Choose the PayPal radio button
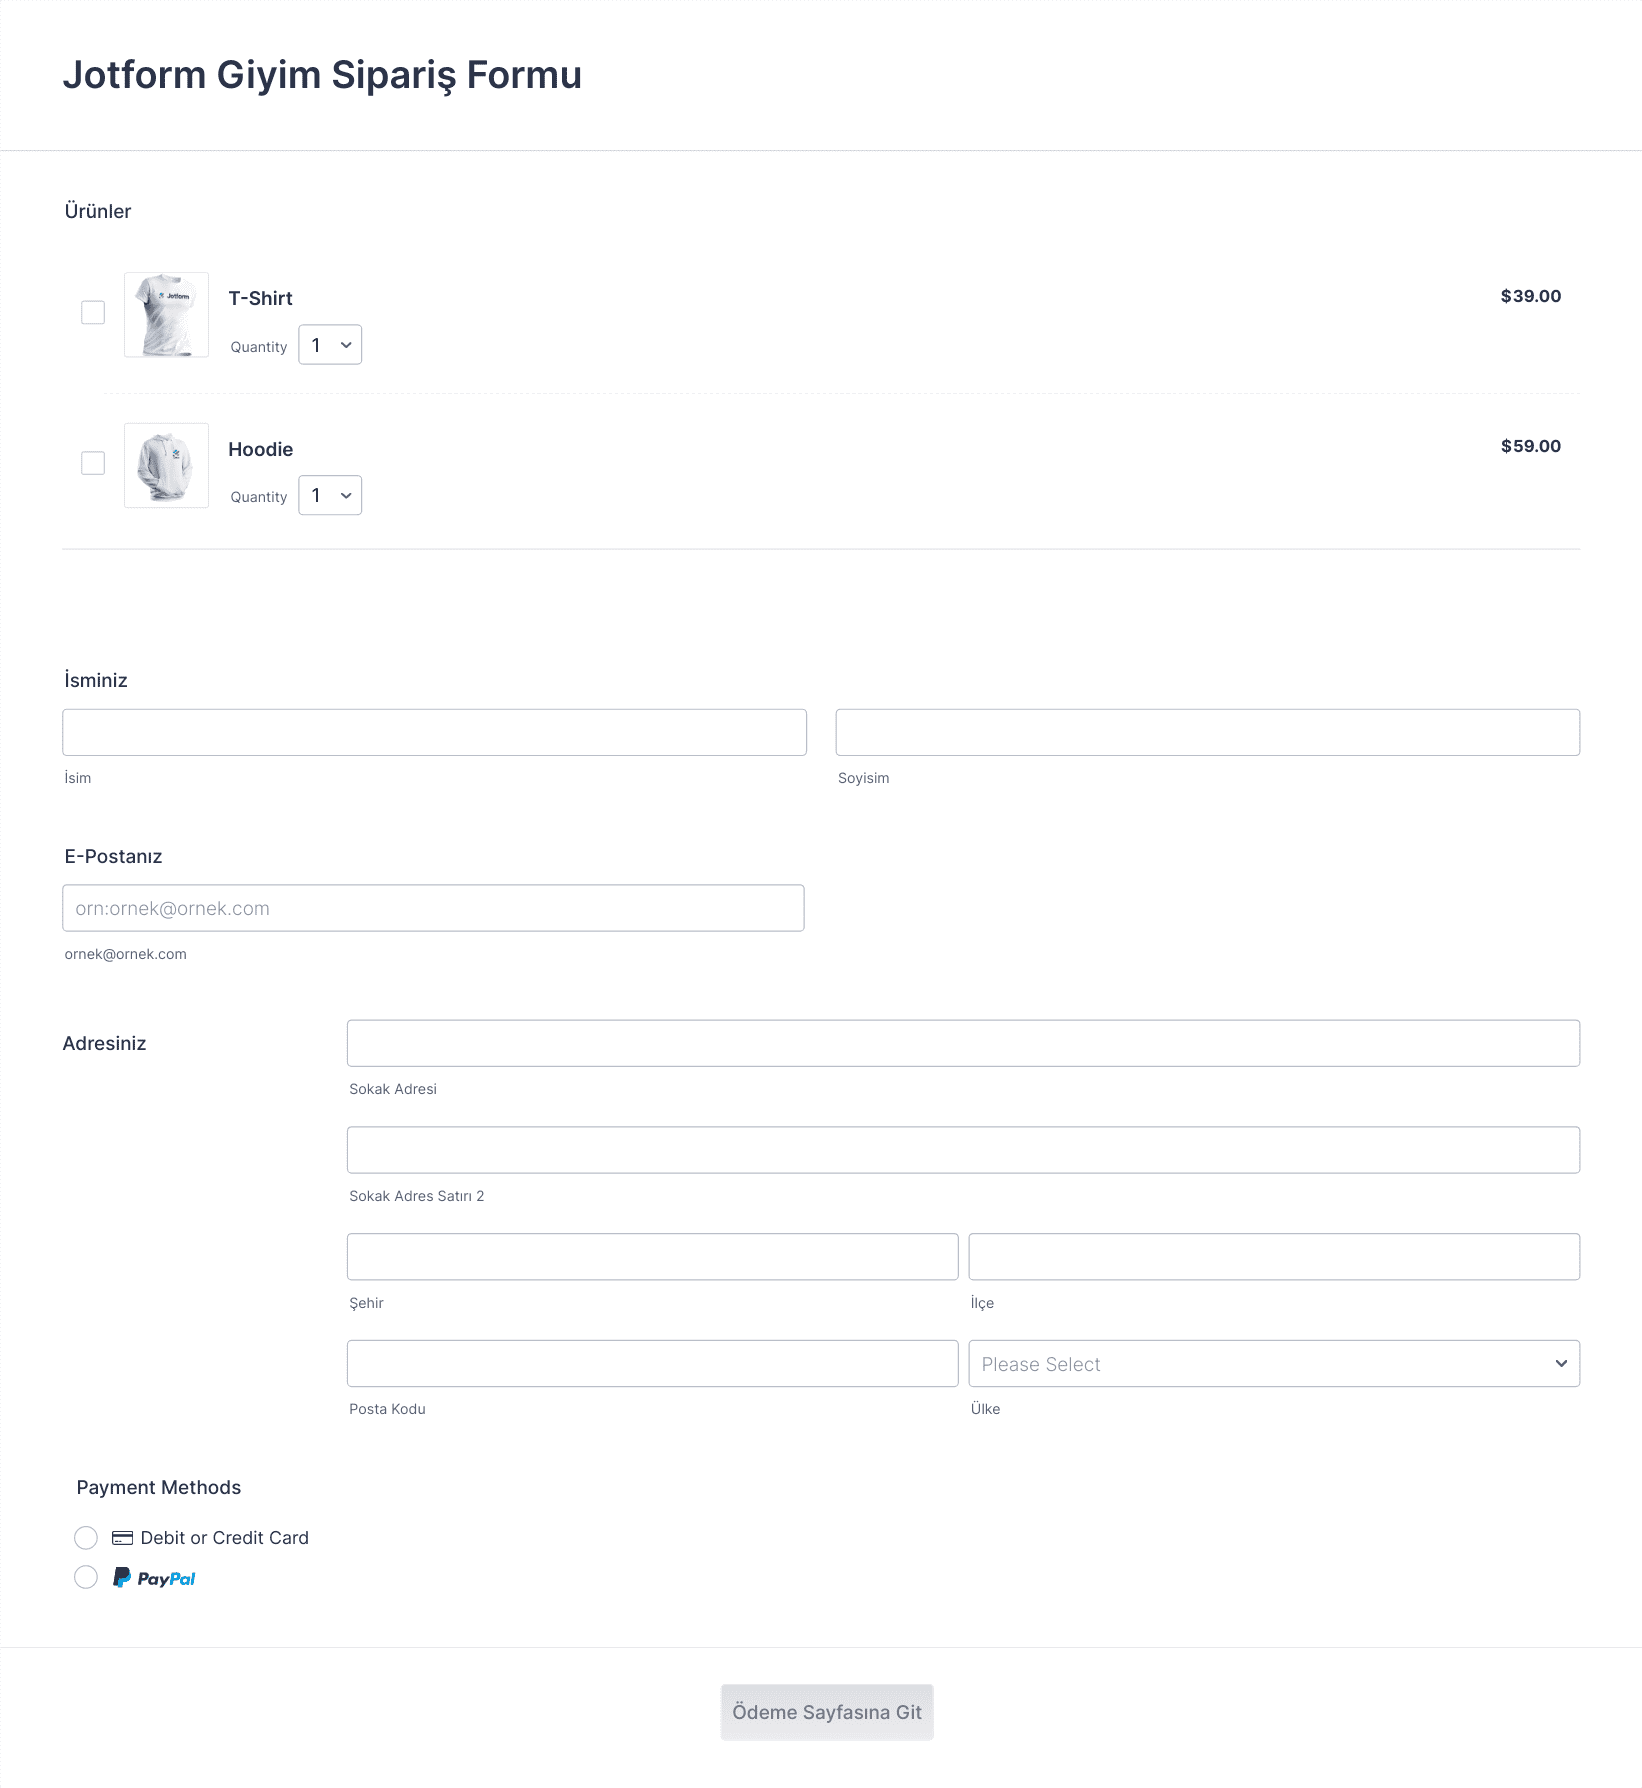Screen dimensions: 1642x1788 [86, 1578]
